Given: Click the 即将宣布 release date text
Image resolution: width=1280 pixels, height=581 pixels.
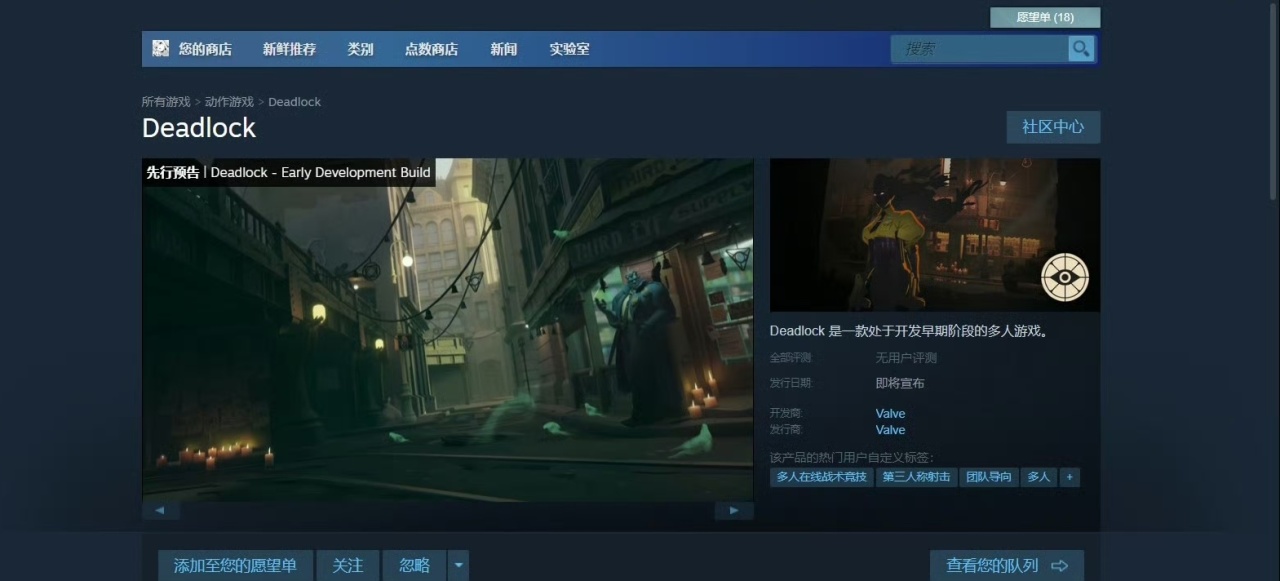Looking at the screenshot, I should pyautogui.click(x=900, y=383).
